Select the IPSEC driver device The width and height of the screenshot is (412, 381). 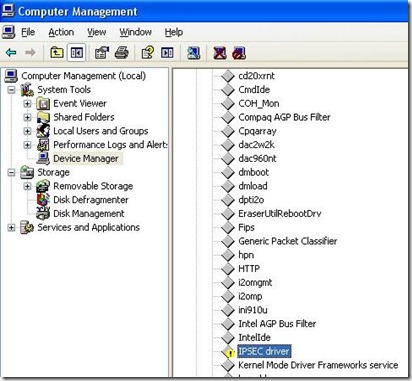click(264, 351)
